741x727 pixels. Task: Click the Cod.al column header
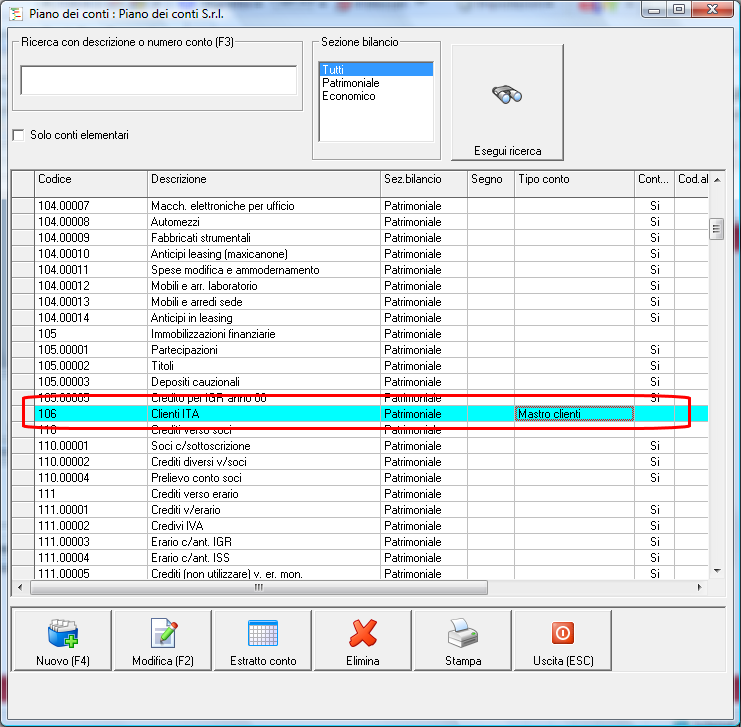point(691,183)
